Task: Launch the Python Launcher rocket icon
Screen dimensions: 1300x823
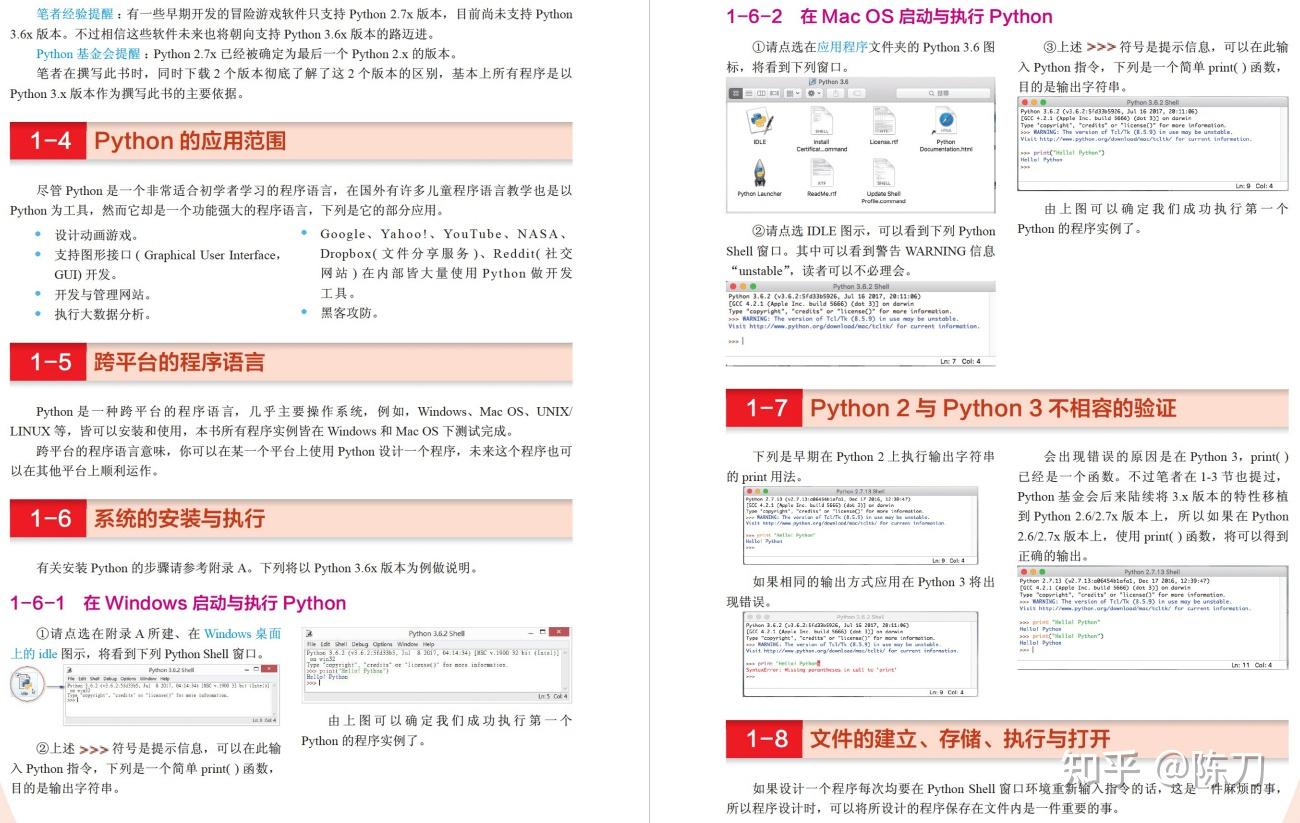Action: coord(759,172)
